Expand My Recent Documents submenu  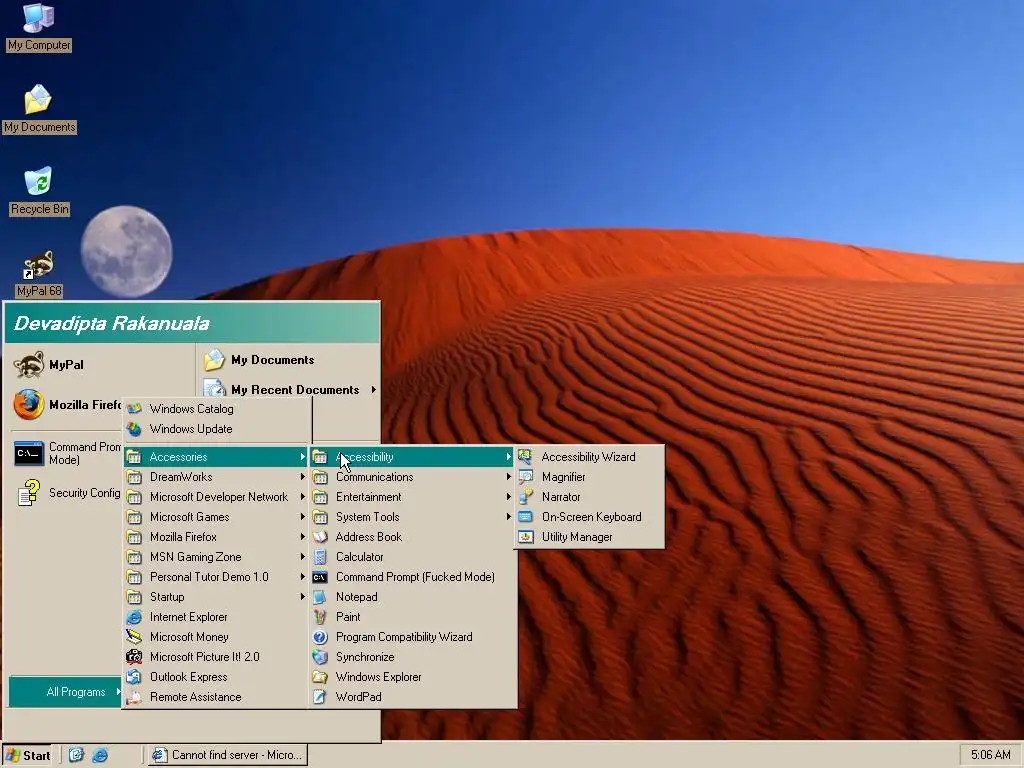pyautogui.click(x=290, y=390)
